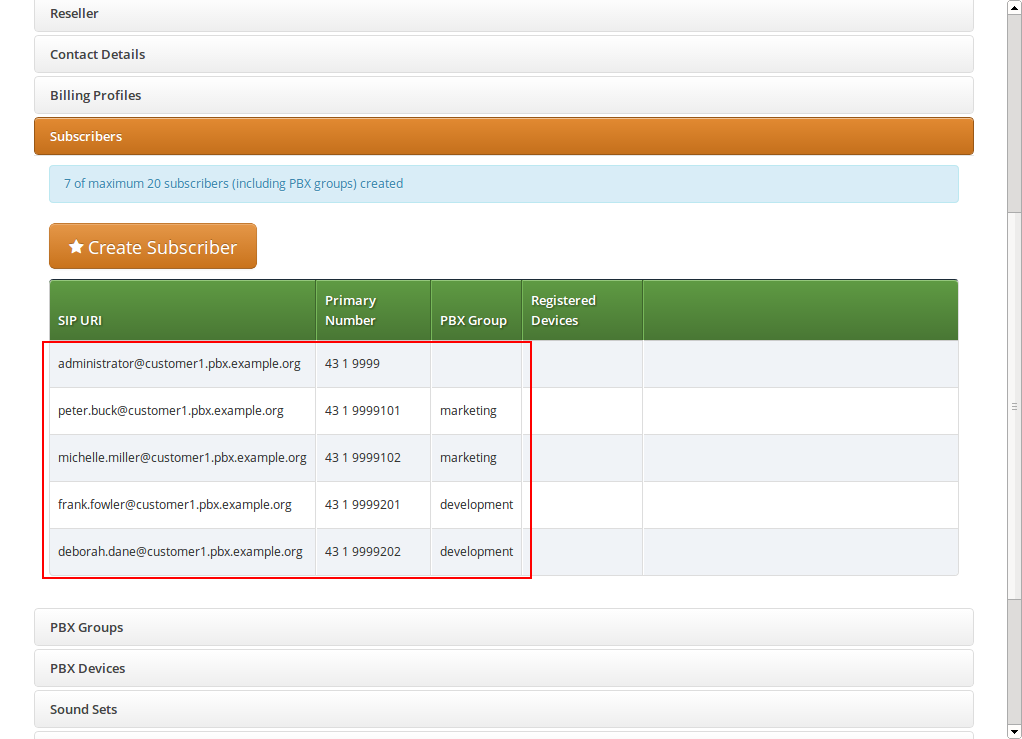Select the peter.buck subscriber entry
This screenshot has height=739, width=1022.
click(171, 411)
